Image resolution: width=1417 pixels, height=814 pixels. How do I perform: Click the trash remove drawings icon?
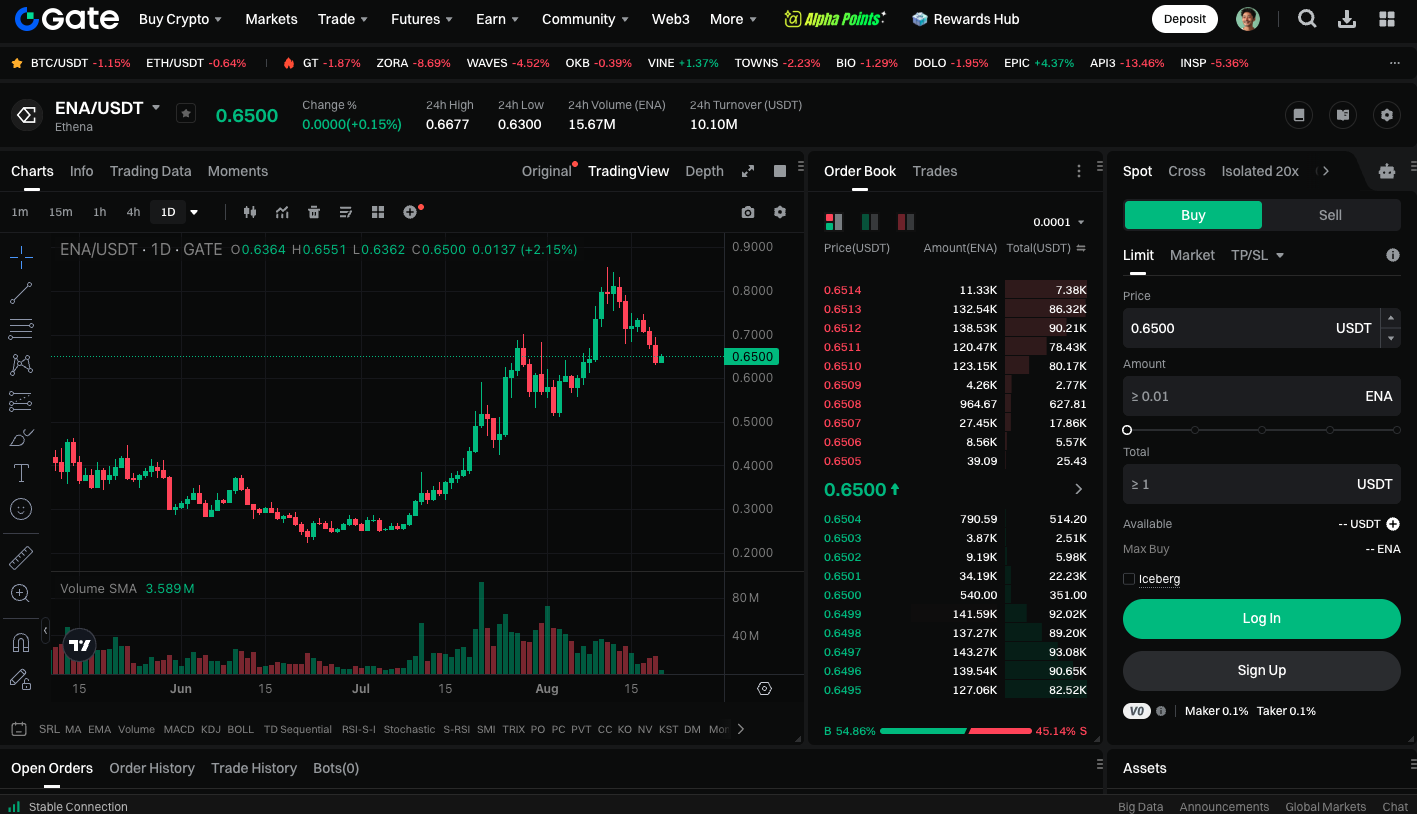coord(314,212)
